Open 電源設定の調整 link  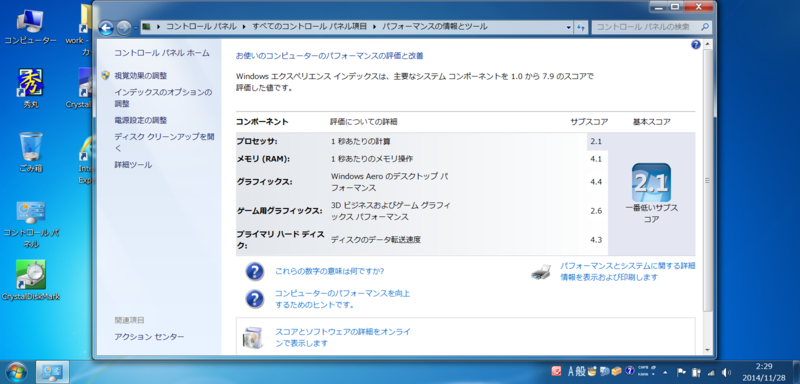[x=140, y=120]
